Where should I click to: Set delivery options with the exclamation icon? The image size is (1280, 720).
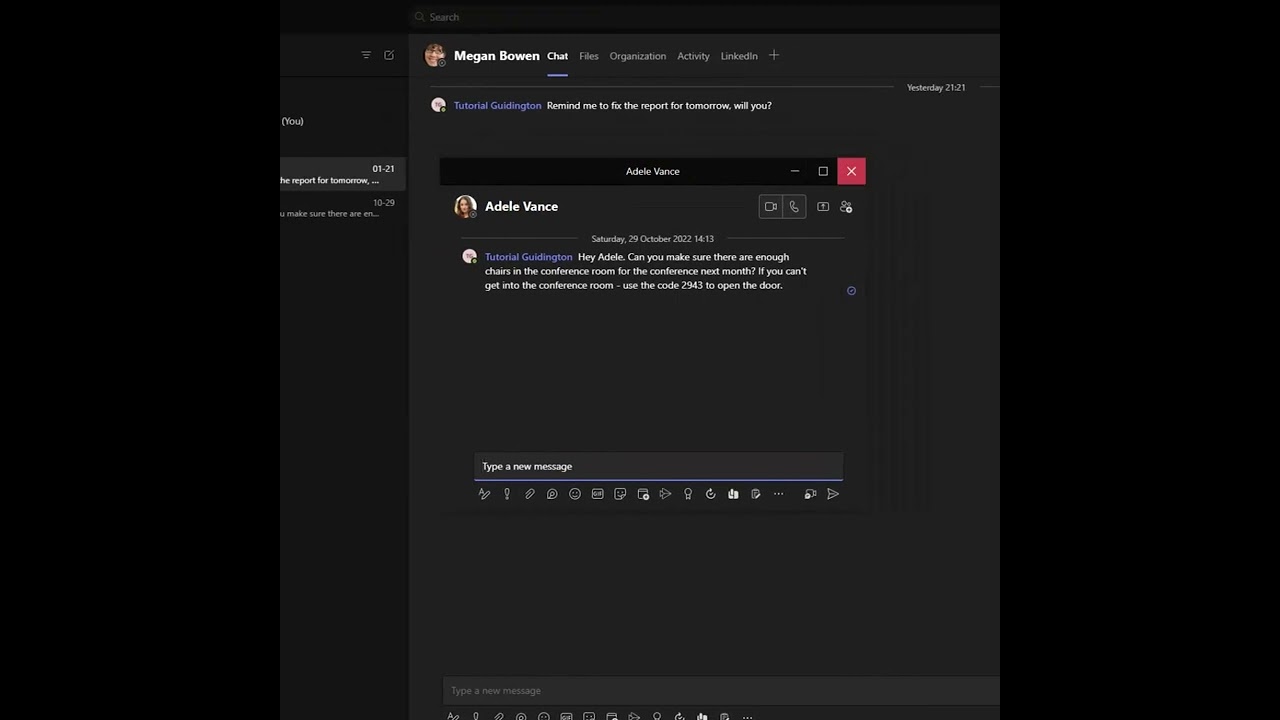[x=507, y=494]
